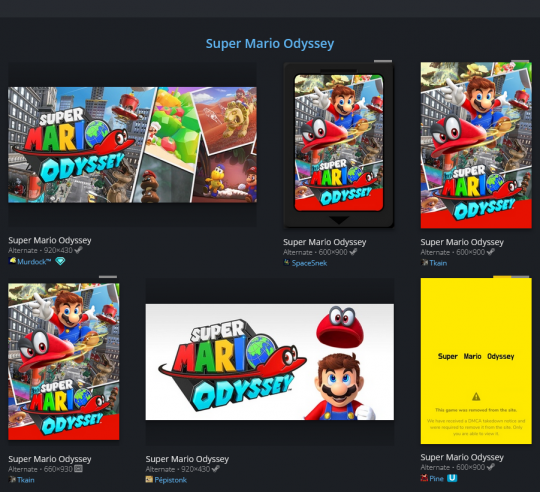The height and width of the screenshot is (492, 540).
Task: Click Pépistonk's avatar icon
Action: [x=149, y=479]
